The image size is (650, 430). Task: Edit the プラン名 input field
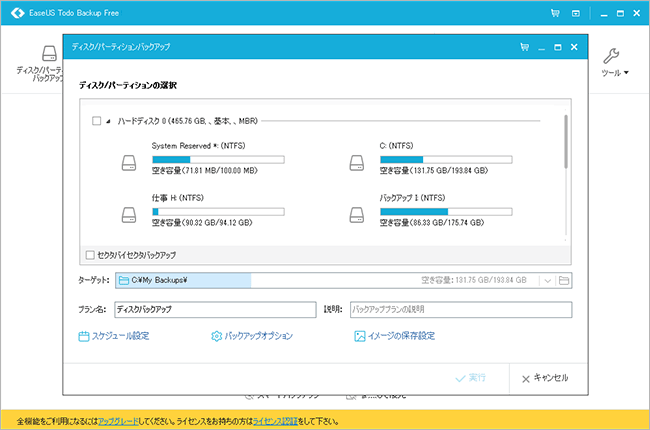pos(215,309)
